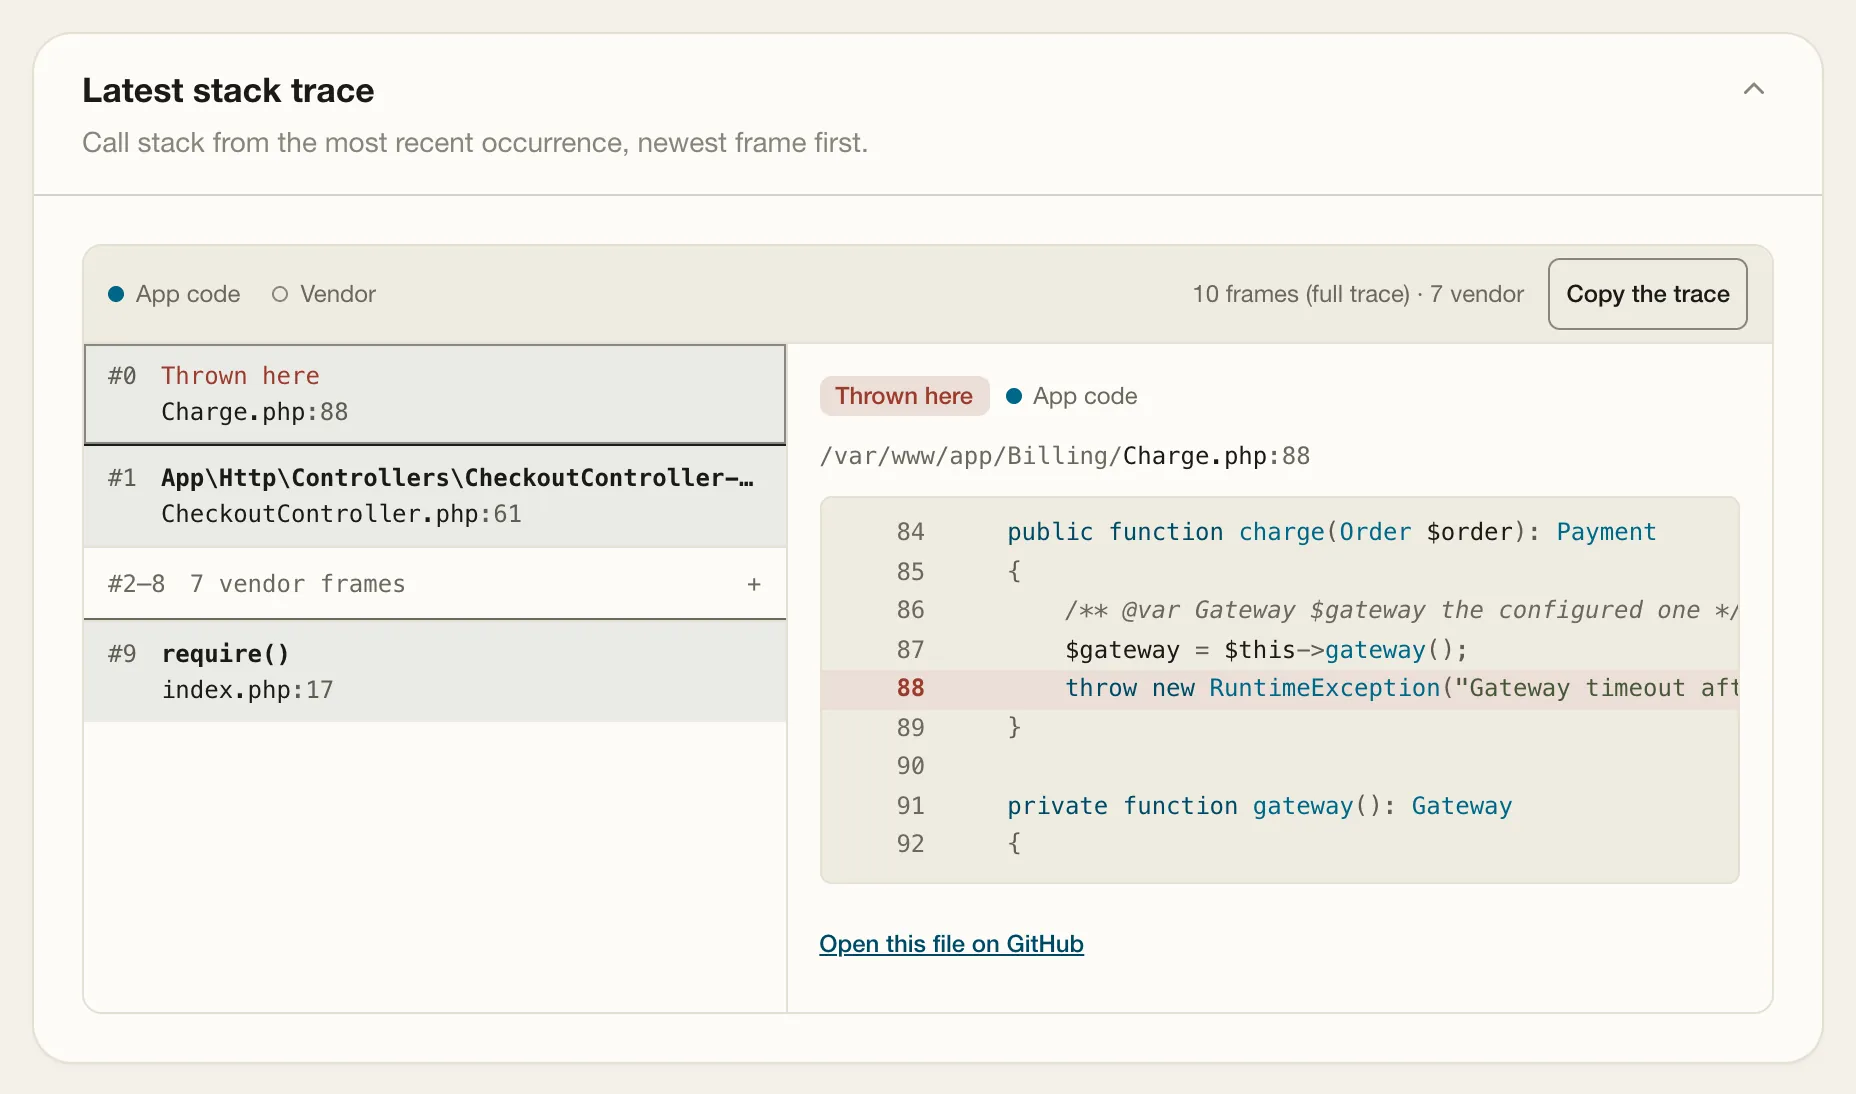Click line 87 $gateway assignment
Viewport: 1856px width, 1094px height.
(x=1279, y=650)
